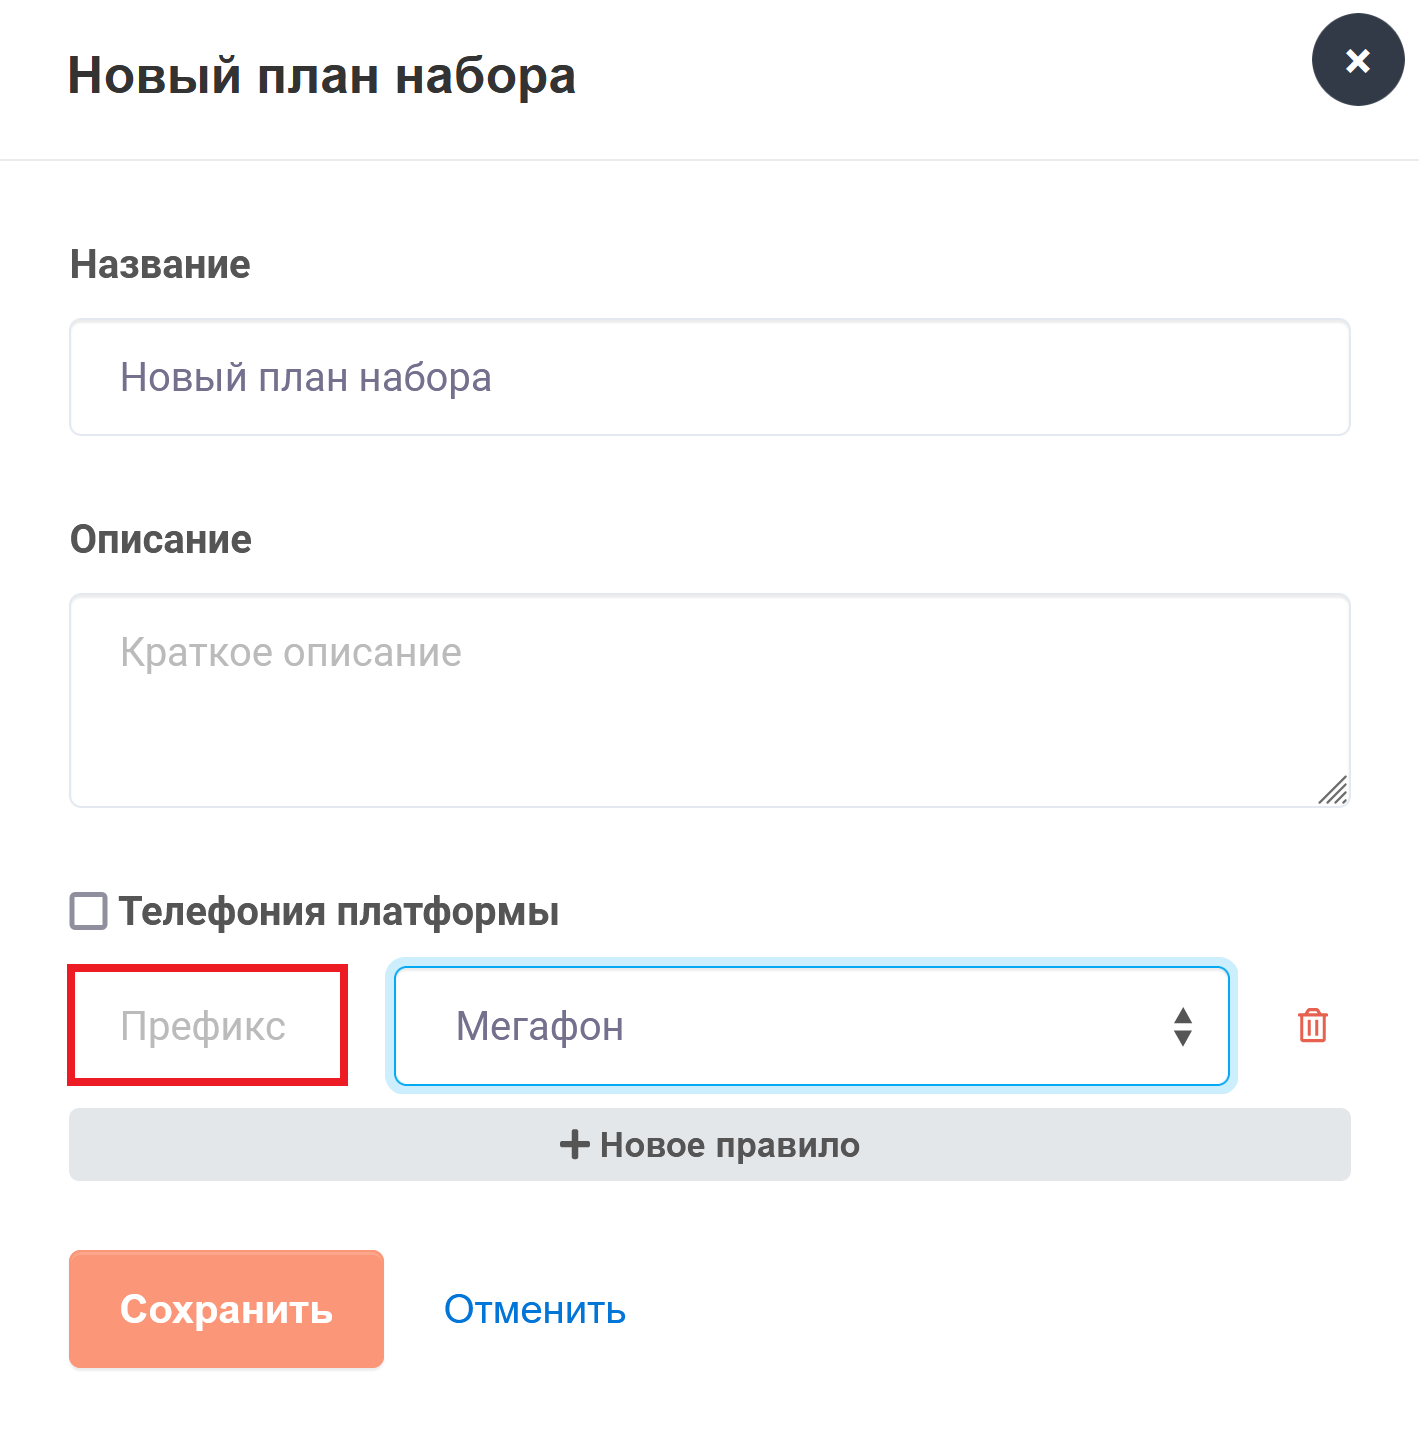Viewport: 1419px width, 1435px height.
Task: Enable the Телефония платформы checkbox
Action: tap(88, 911)
